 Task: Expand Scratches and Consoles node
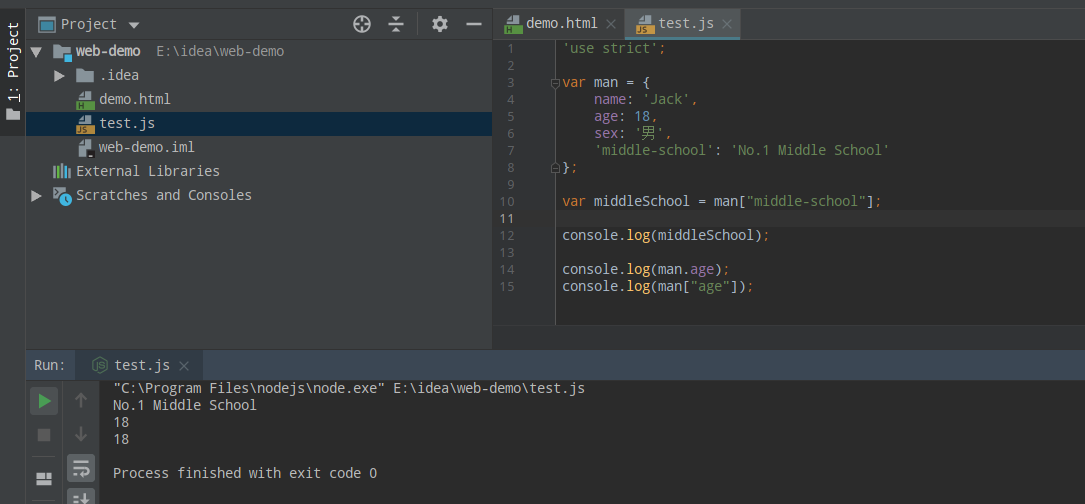[37, 196]
